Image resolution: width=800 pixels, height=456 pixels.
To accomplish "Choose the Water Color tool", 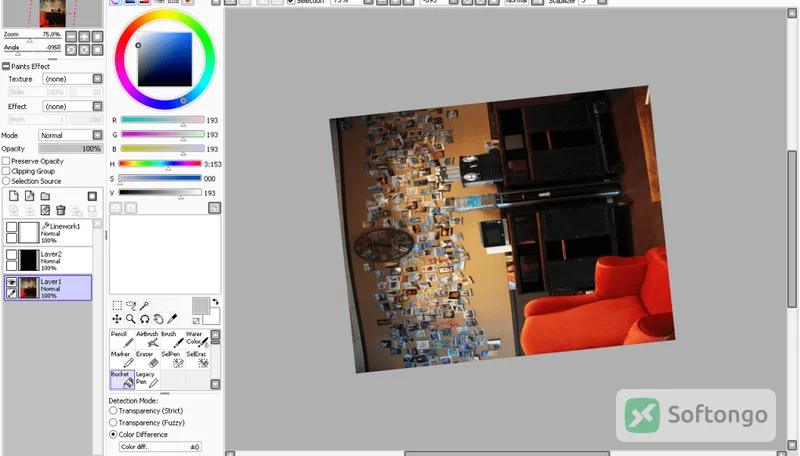I will coord(197,339).
